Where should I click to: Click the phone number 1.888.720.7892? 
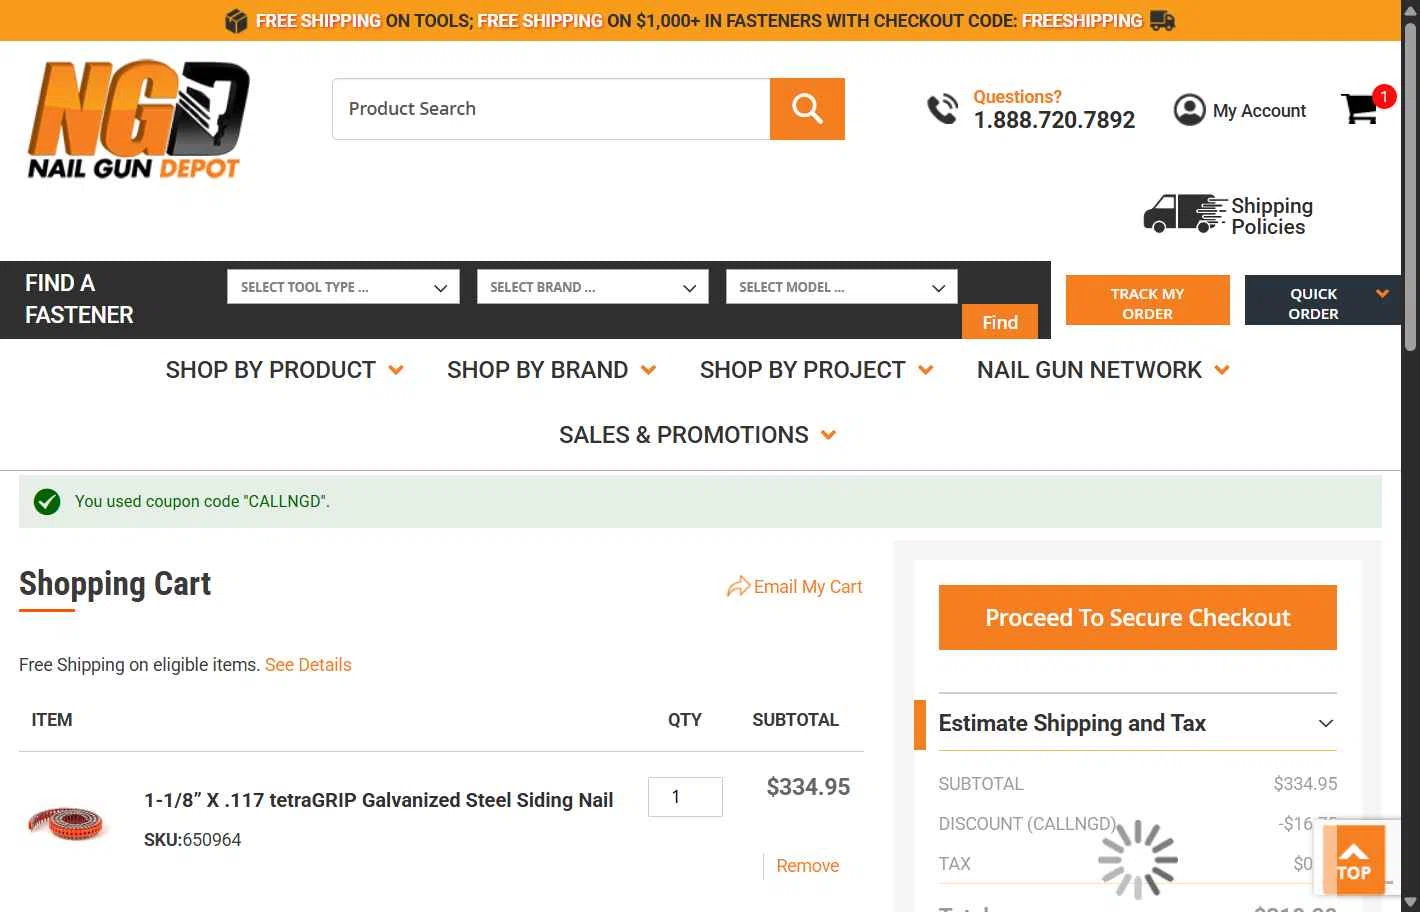tap(1054, 120)
